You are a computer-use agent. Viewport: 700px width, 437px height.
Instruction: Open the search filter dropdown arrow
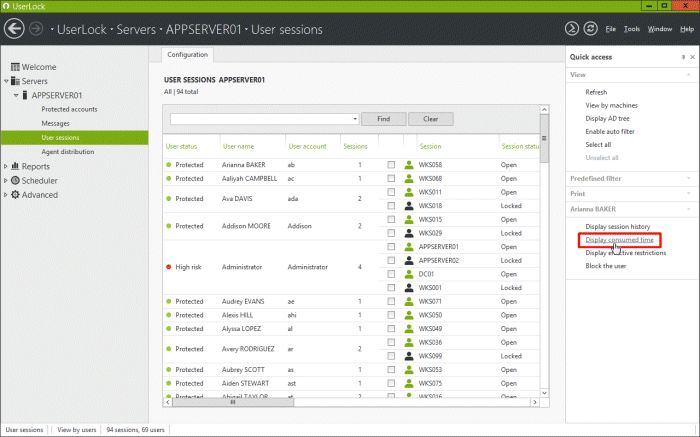[x=355, y=119]
